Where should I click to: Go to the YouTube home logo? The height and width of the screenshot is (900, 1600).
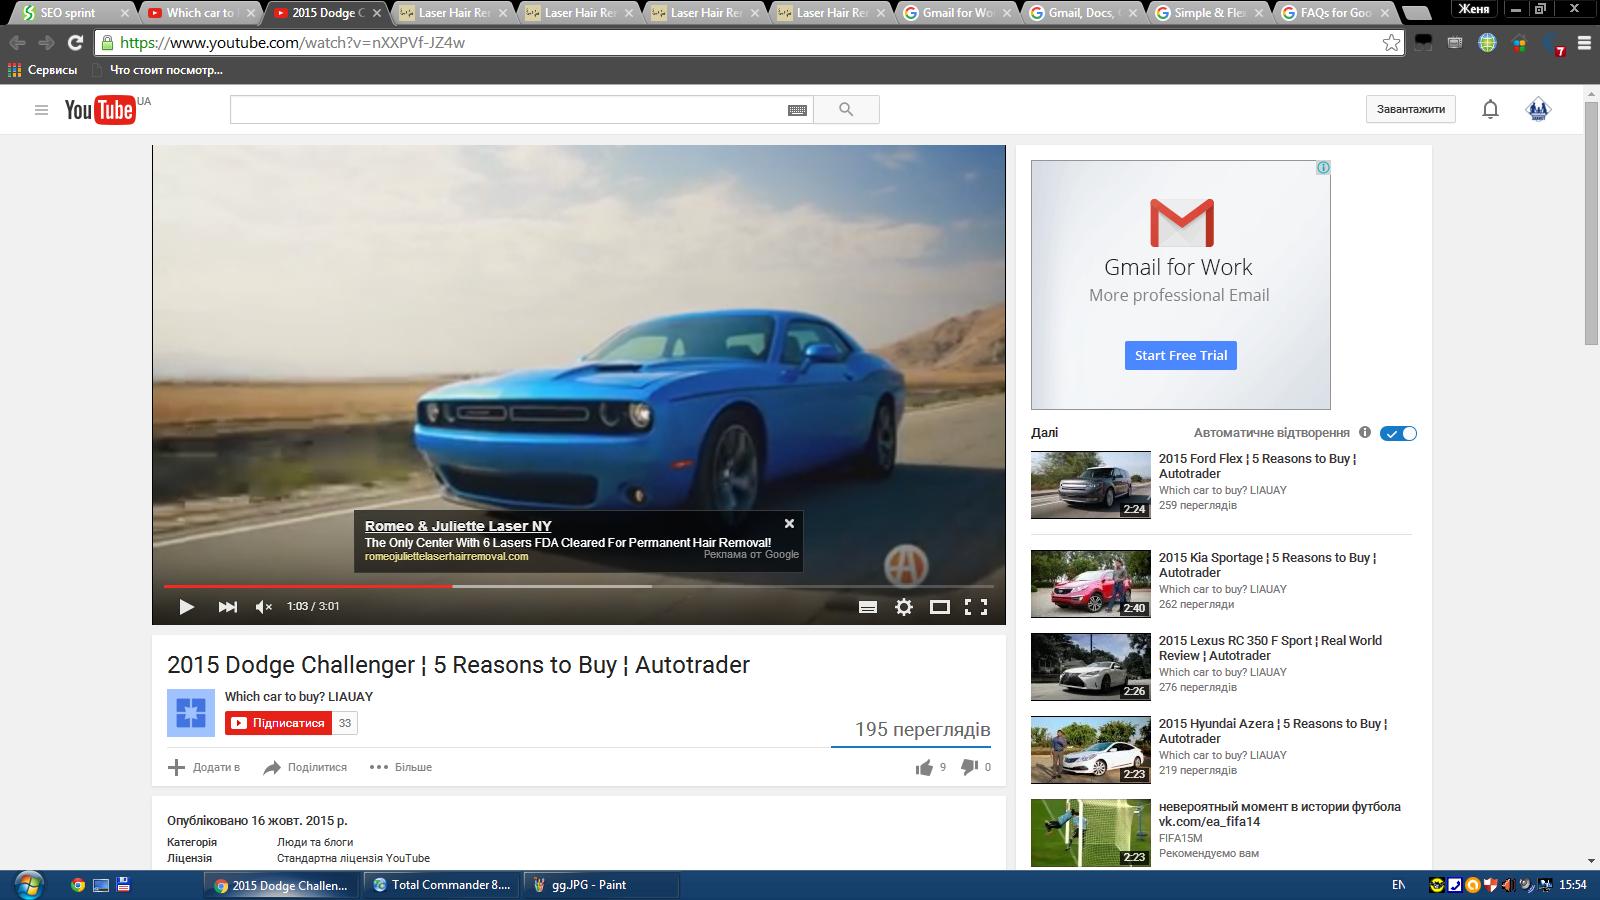[100, 110]
